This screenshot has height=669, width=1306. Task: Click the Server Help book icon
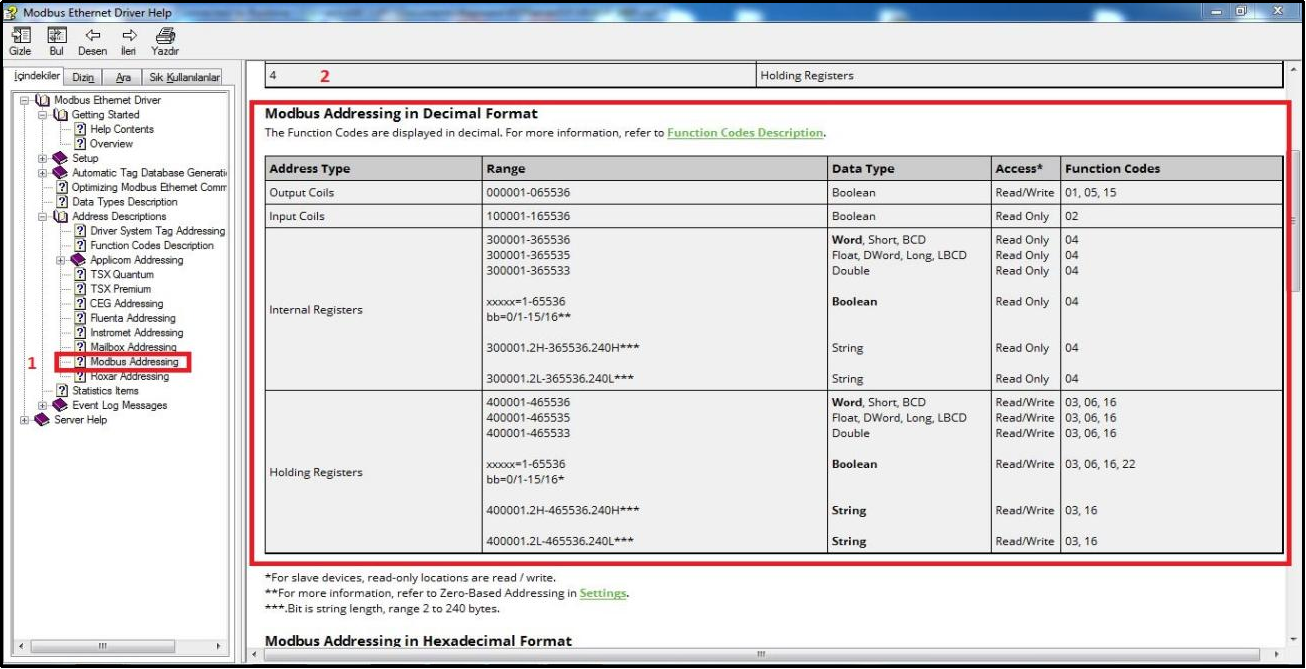click(42, 420)
